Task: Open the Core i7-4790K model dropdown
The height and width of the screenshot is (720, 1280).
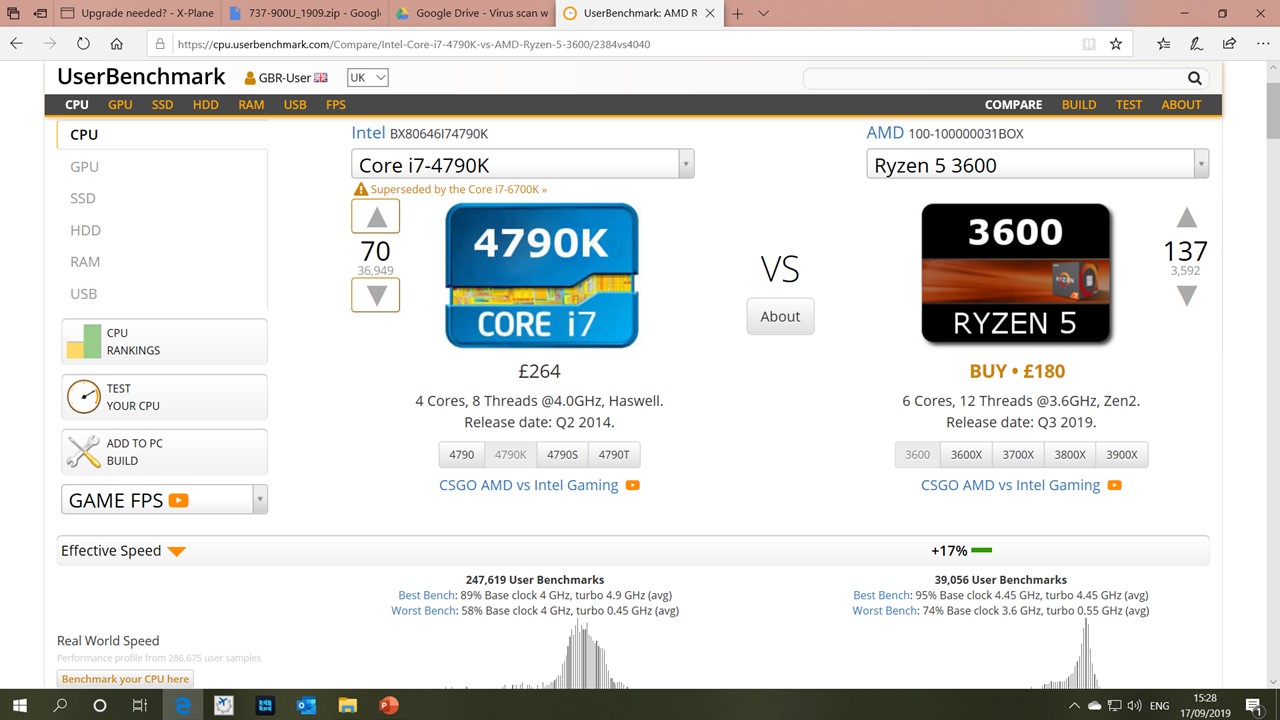Action: pos(522,165)
